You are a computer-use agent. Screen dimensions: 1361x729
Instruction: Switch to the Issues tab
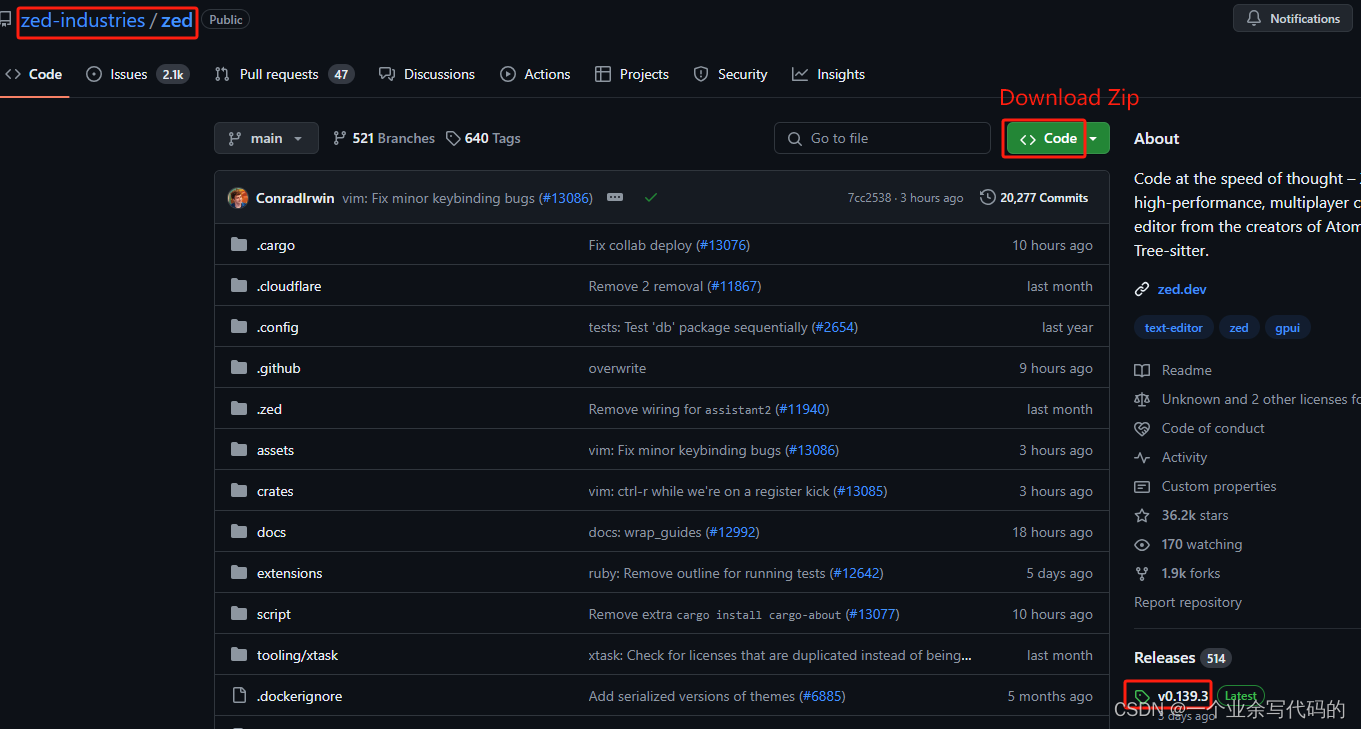(x=138, y=74)
